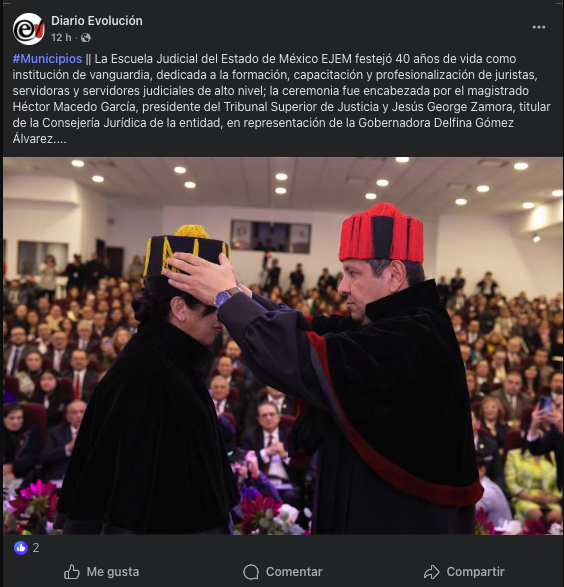Click the blue like reaction icon
This screenshot has height=587, width=564.
tap(21, 548)
